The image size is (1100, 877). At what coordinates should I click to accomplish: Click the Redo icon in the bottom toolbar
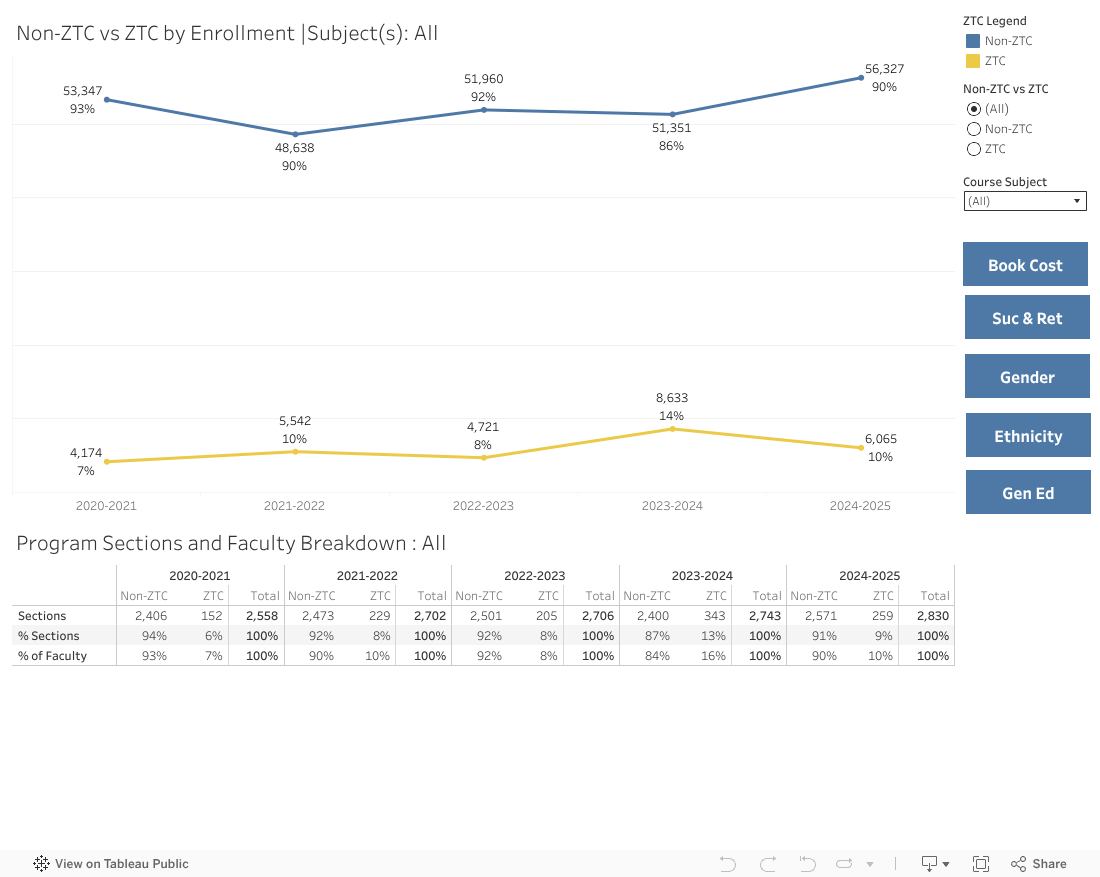(767, 863)
